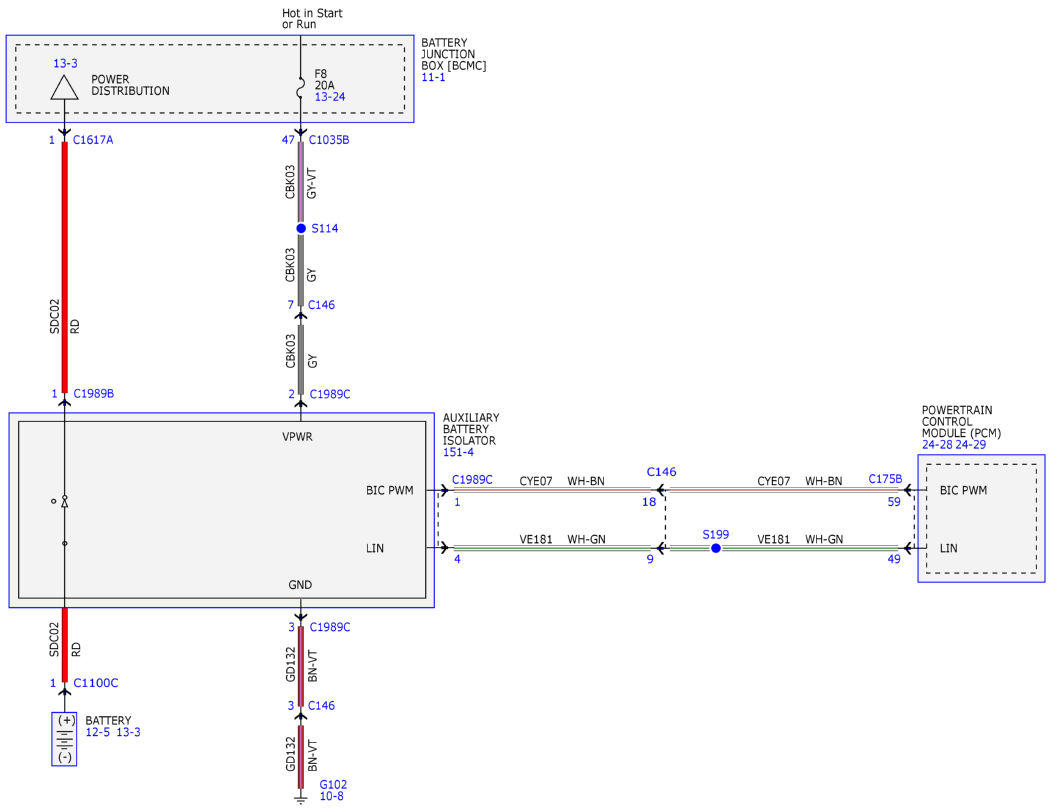Click the F8 20A fuse symbol
Viewport: 1050px width, 811px height.
point(301,84)
